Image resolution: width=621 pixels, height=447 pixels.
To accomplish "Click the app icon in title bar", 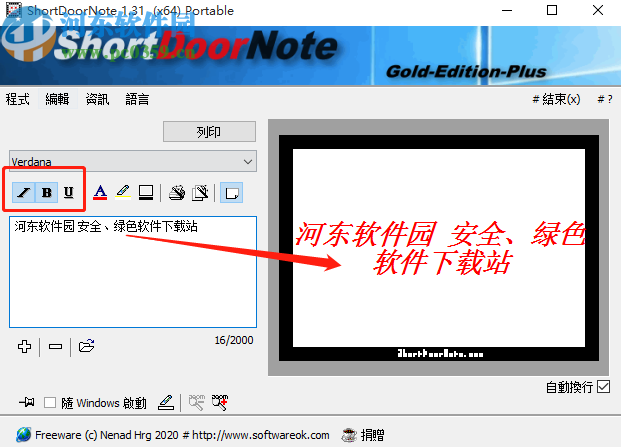I will tap(13, 10).
